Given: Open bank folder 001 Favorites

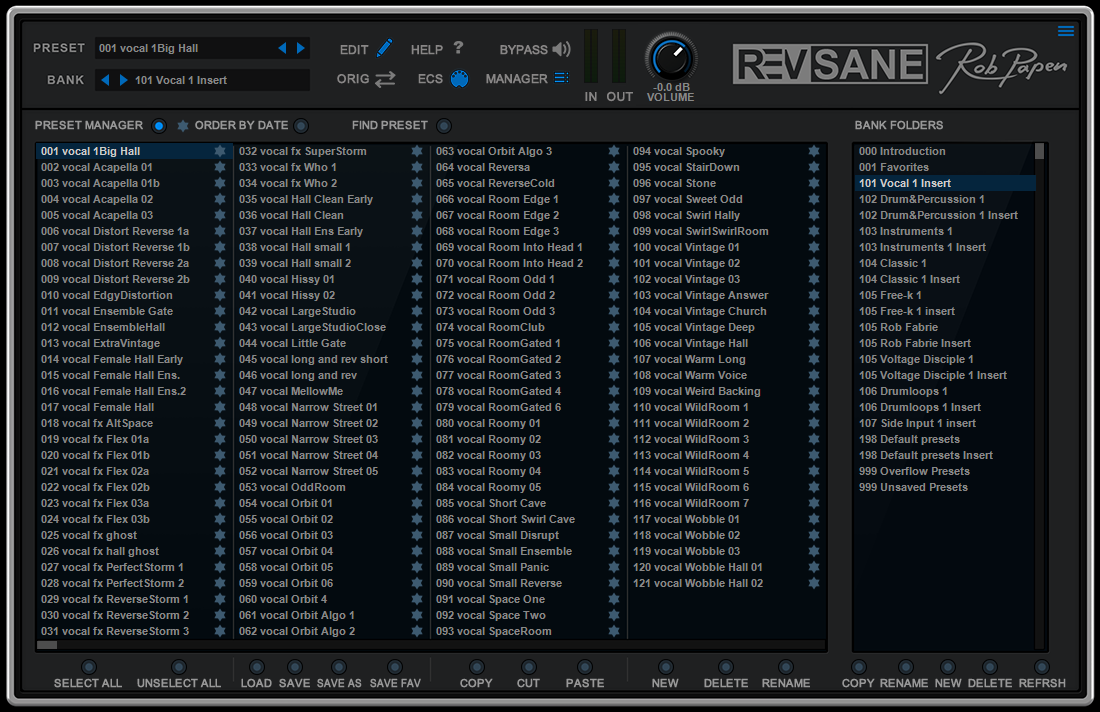Looking at the screenshot, I should (944, 167).
